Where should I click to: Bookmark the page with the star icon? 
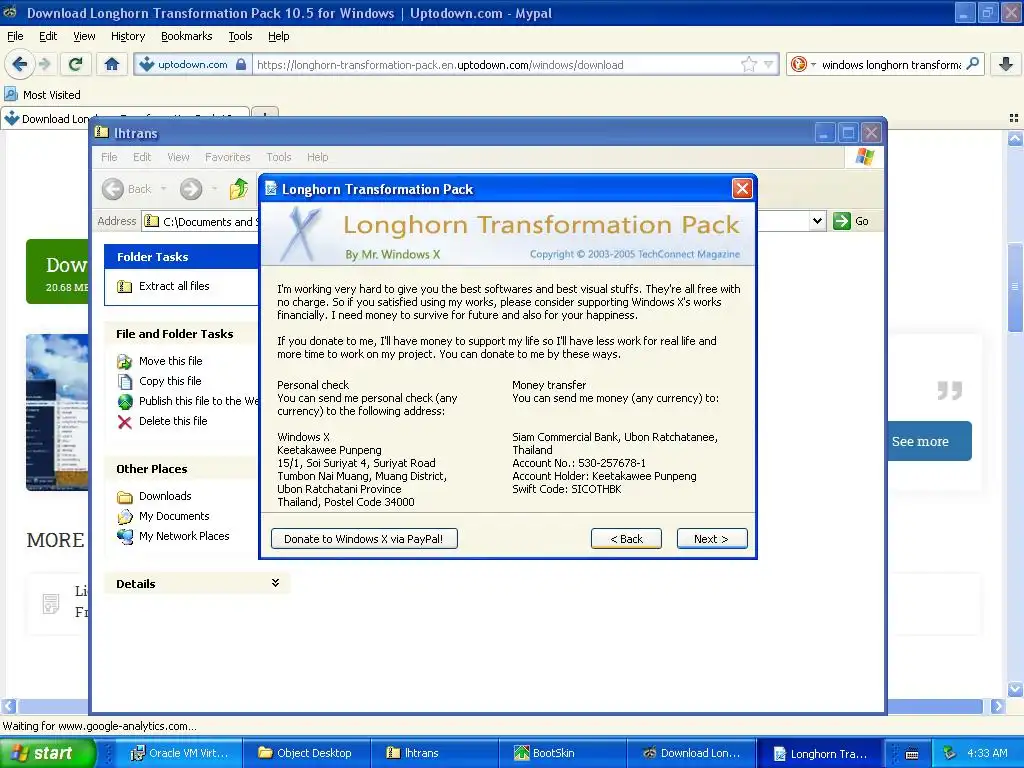[748, 64]
